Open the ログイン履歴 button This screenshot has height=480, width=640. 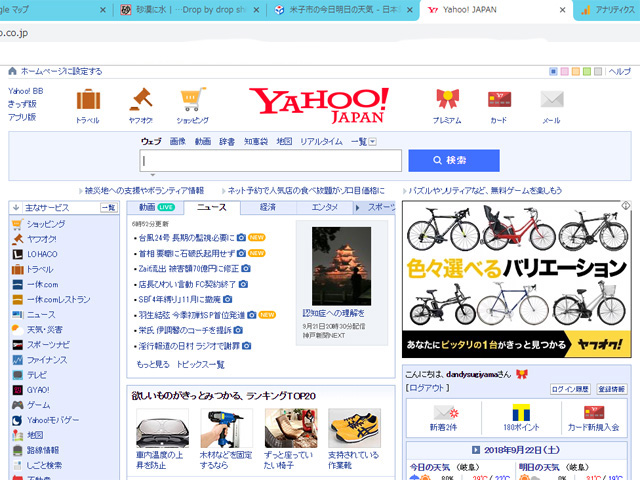click(x=570, y=389)
